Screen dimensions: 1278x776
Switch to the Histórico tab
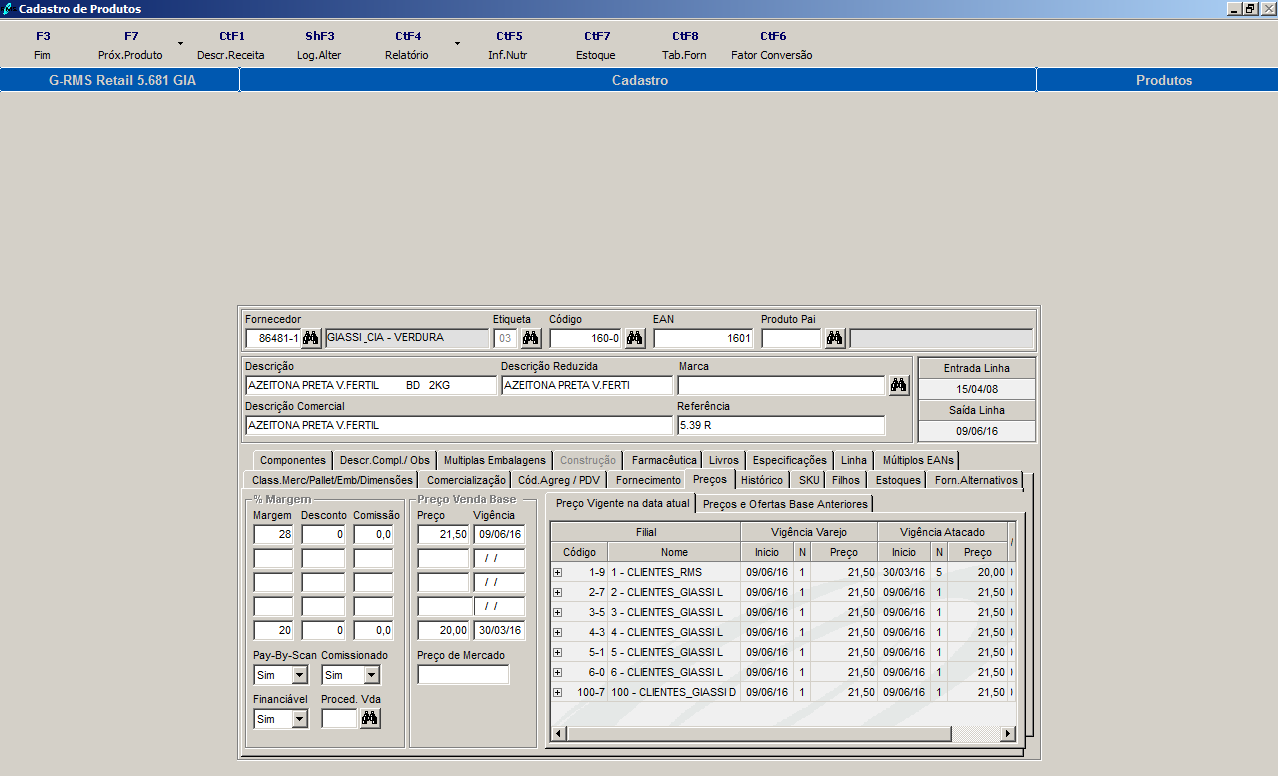click(762, 480)
